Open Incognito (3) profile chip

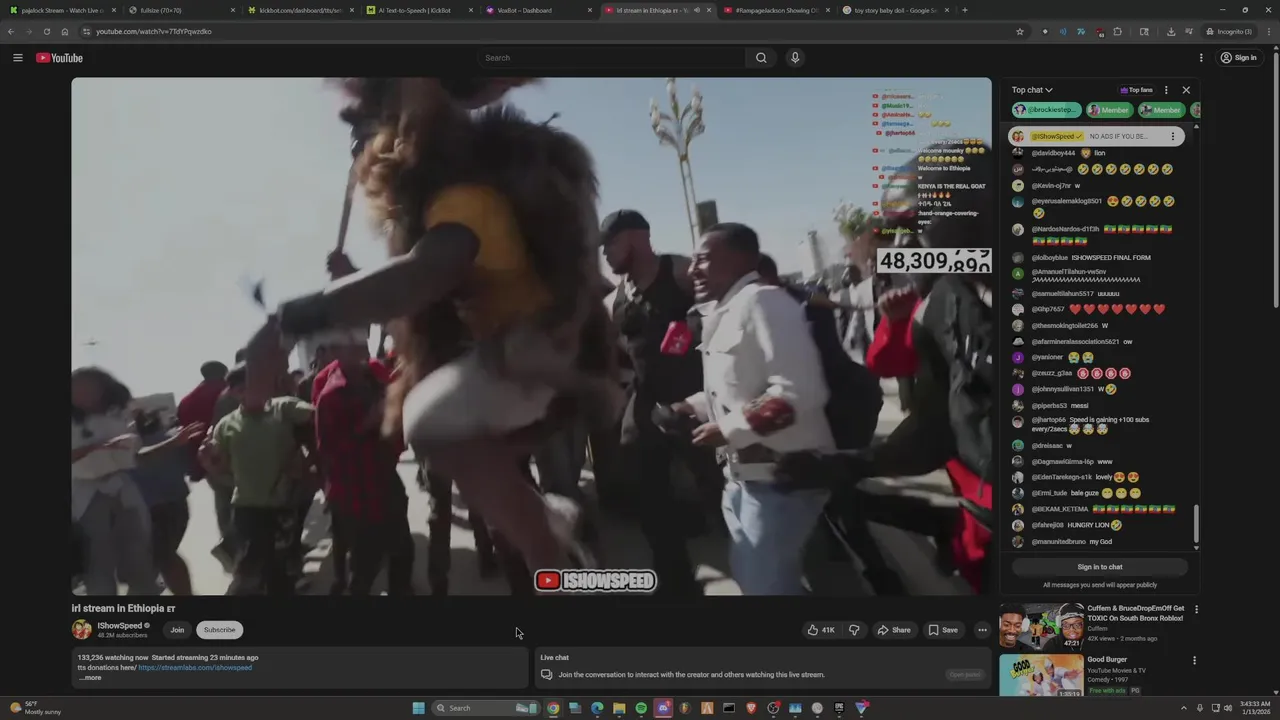click(1229, 31)
